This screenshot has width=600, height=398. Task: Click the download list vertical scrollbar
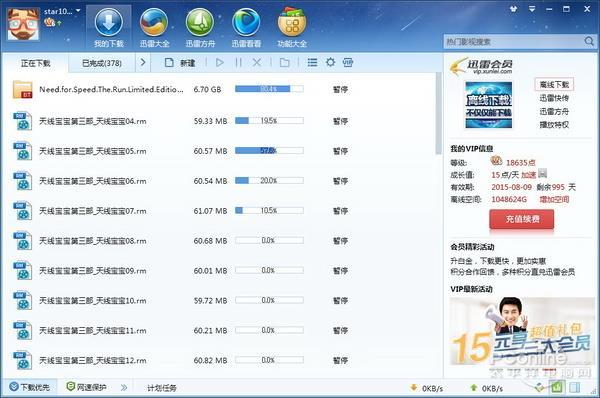(439, 113)
